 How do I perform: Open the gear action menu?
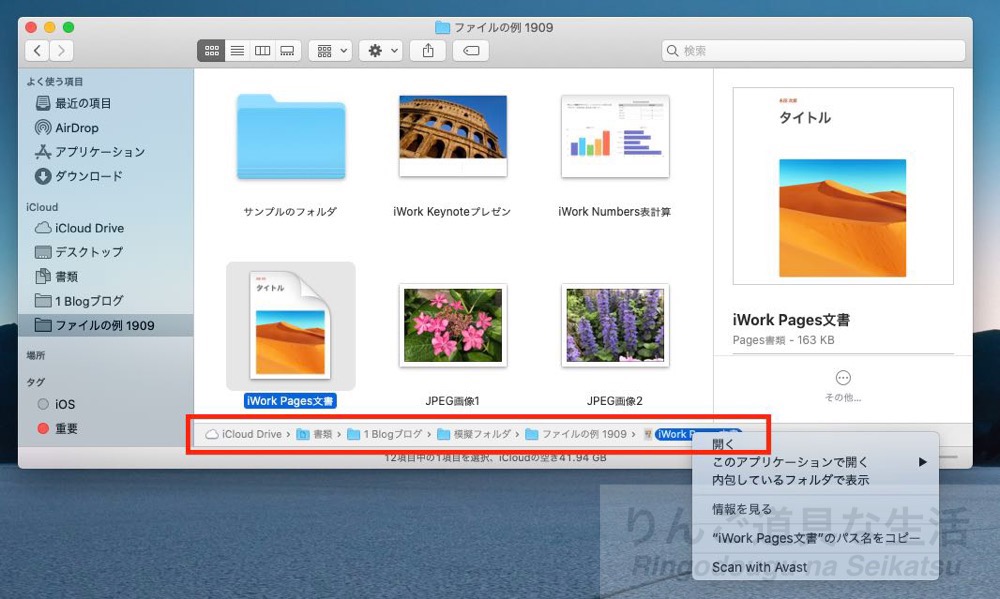381,50
